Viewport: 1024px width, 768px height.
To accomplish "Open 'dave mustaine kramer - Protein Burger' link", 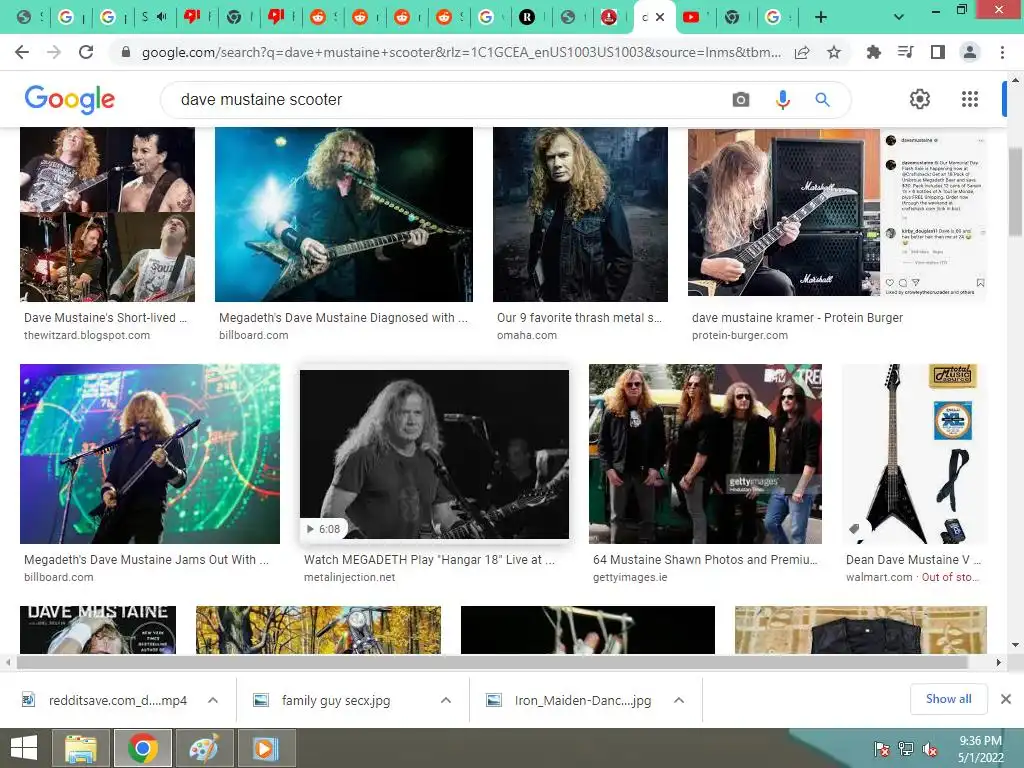I will pos(797,317).
